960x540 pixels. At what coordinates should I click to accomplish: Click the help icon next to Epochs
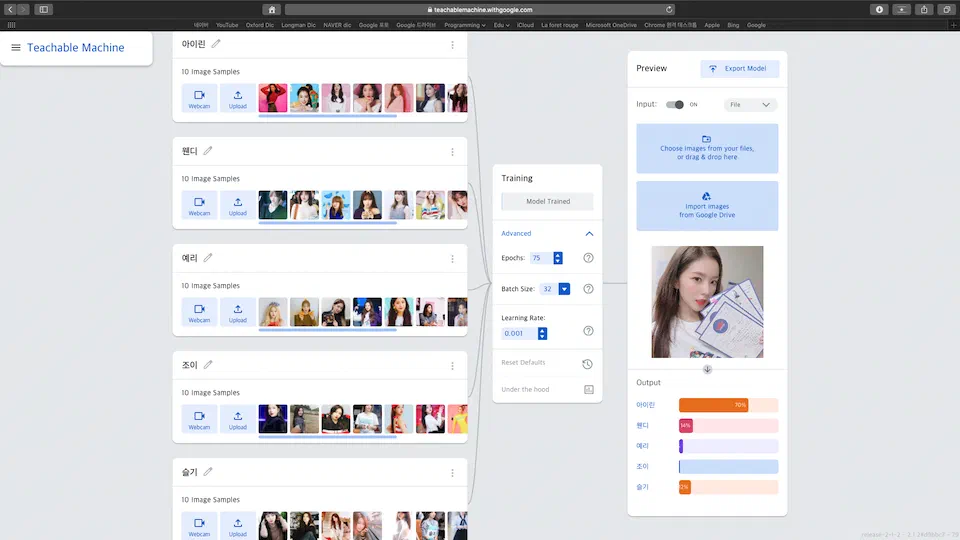588,258
